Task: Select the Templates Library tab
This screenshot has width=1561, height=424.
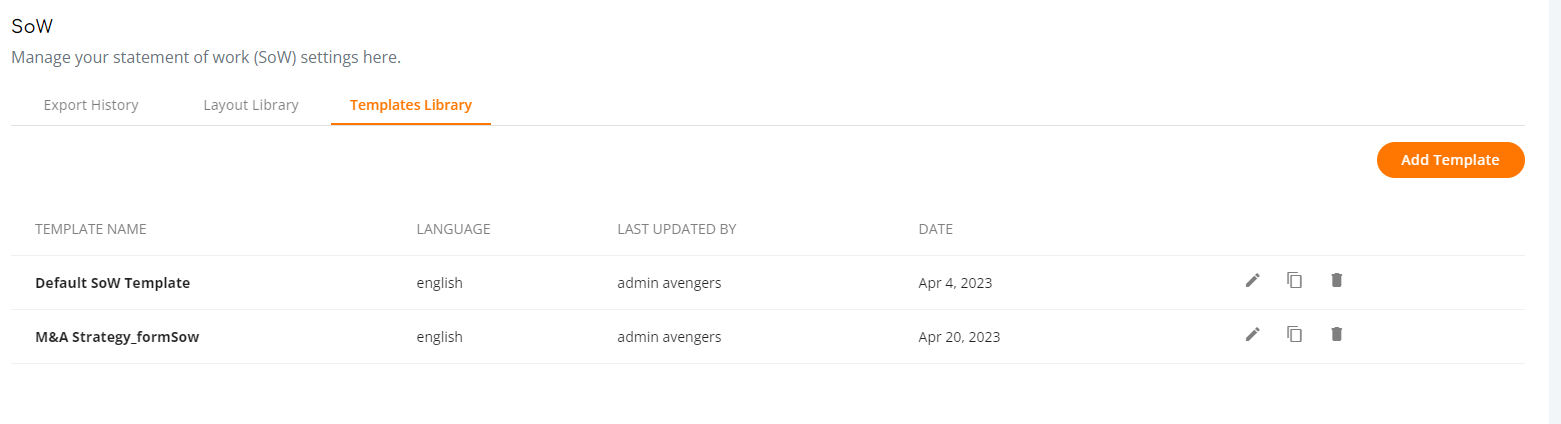Action: point(411,105)
